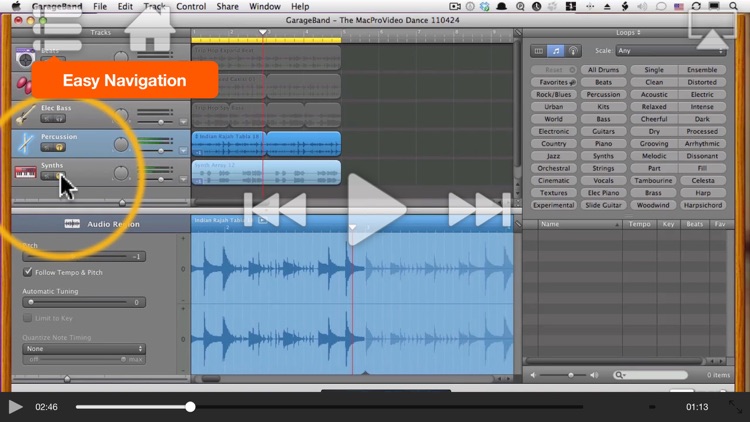This screenshot has height=422, width=750.
Task: Toggle Follow Tempo & Pitch checkbox
Action: point(28,272)
